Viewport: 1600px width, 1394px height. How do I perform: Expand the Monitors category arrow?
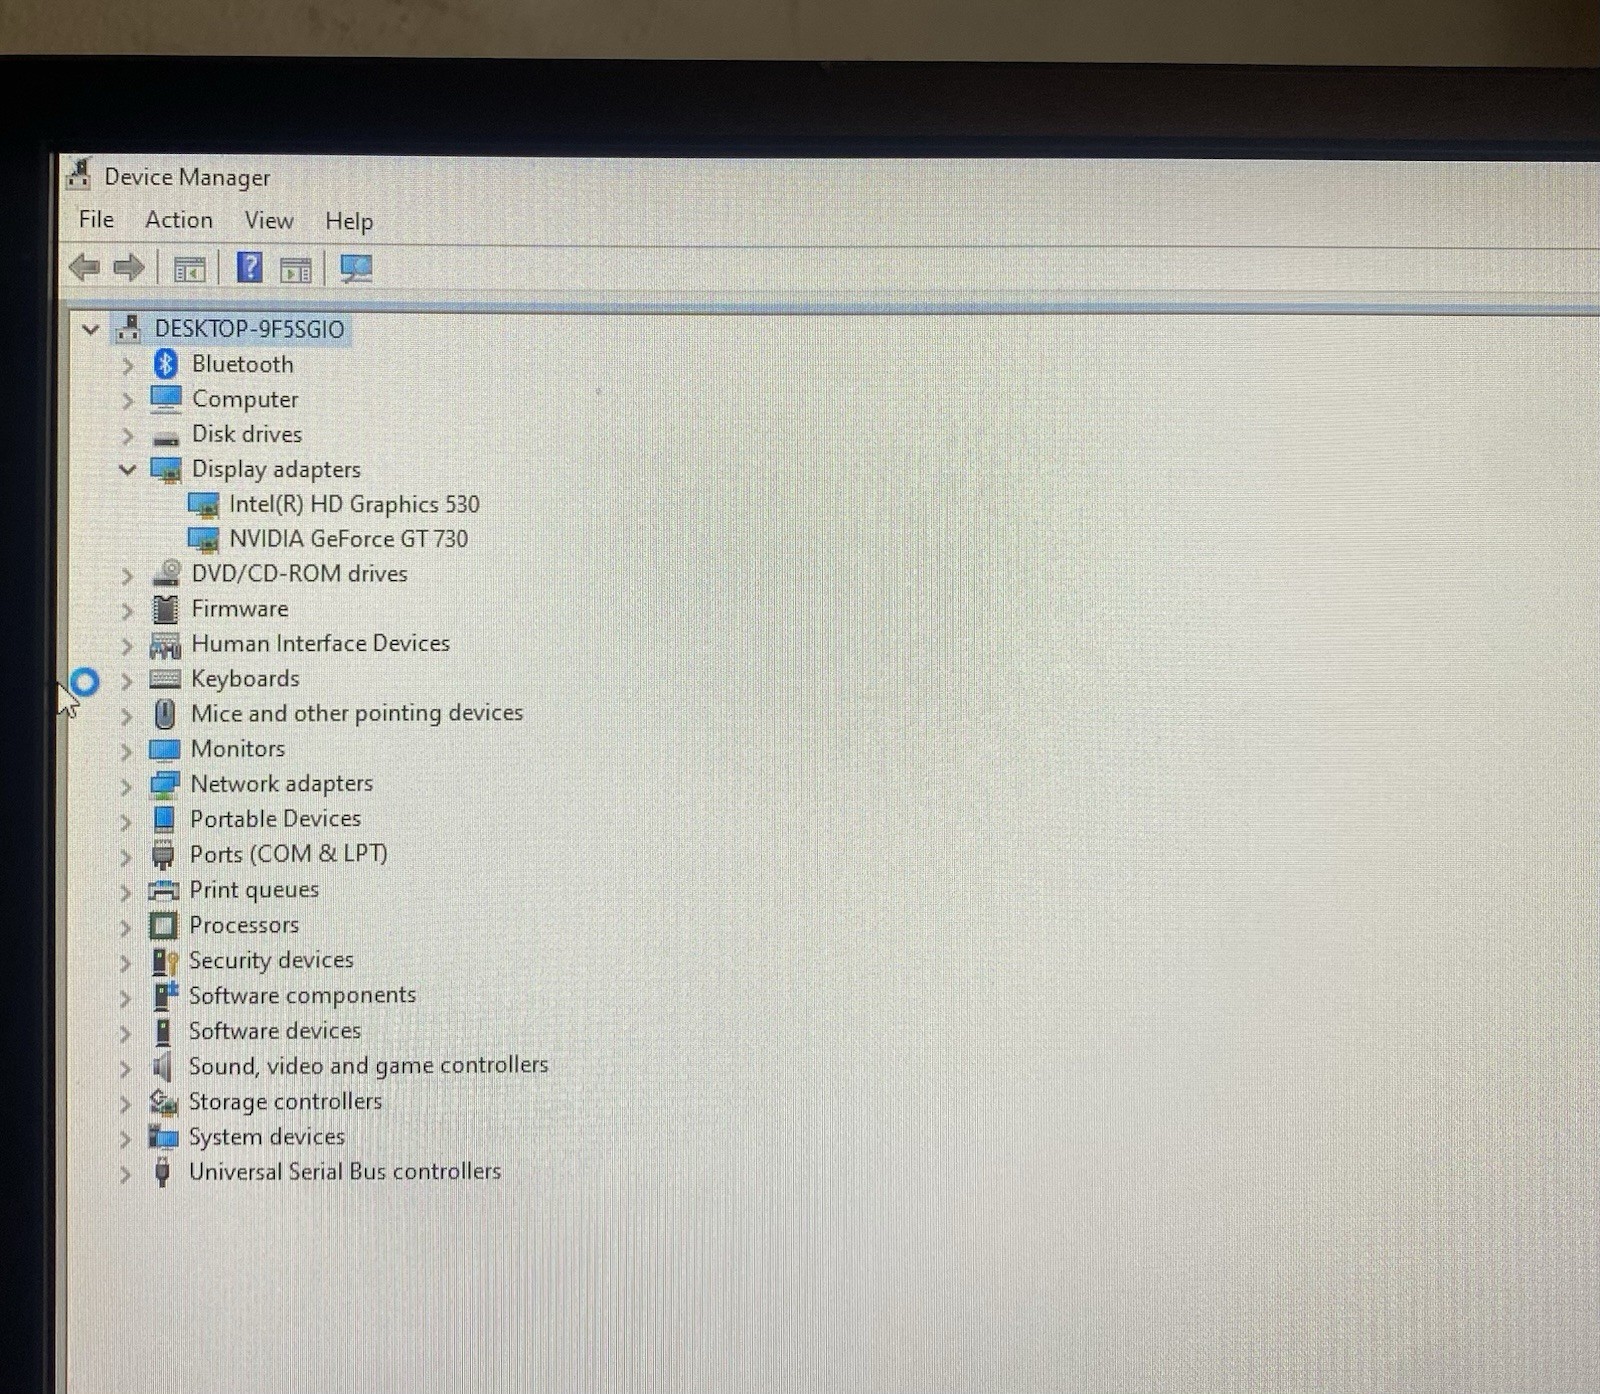click(x=126, y=750)
